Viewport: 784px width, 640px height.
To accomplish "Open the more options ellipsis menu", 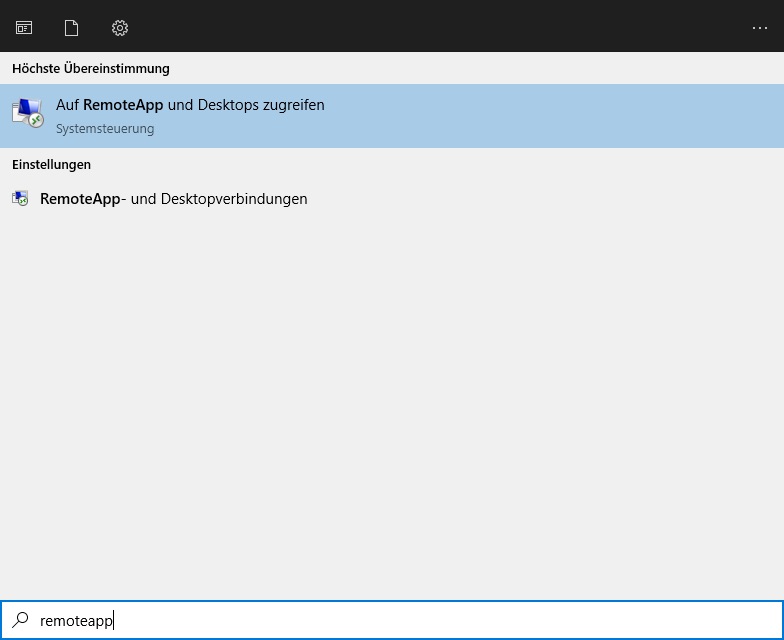I will point(760,28).
